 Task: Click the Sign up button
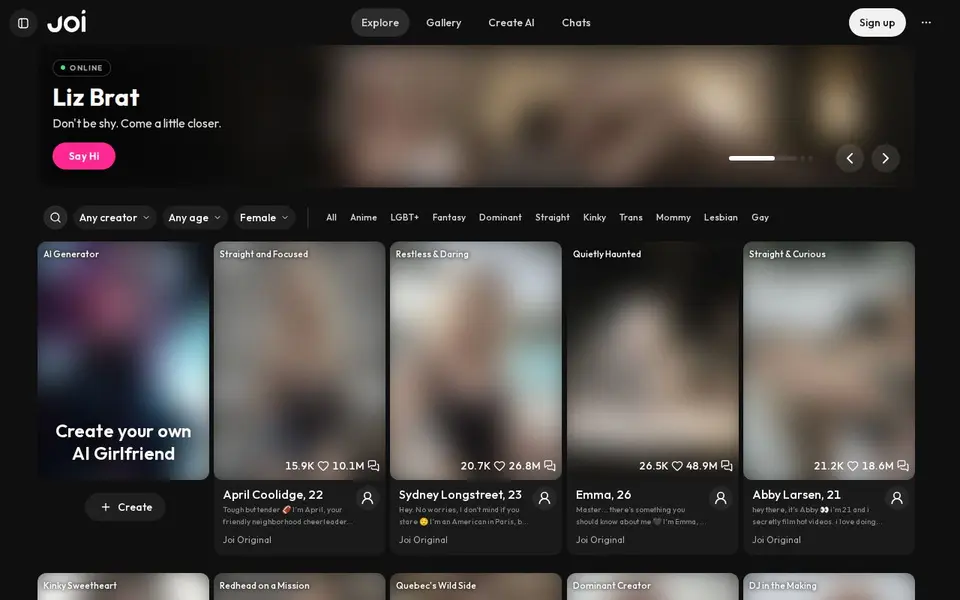[877, 23]
